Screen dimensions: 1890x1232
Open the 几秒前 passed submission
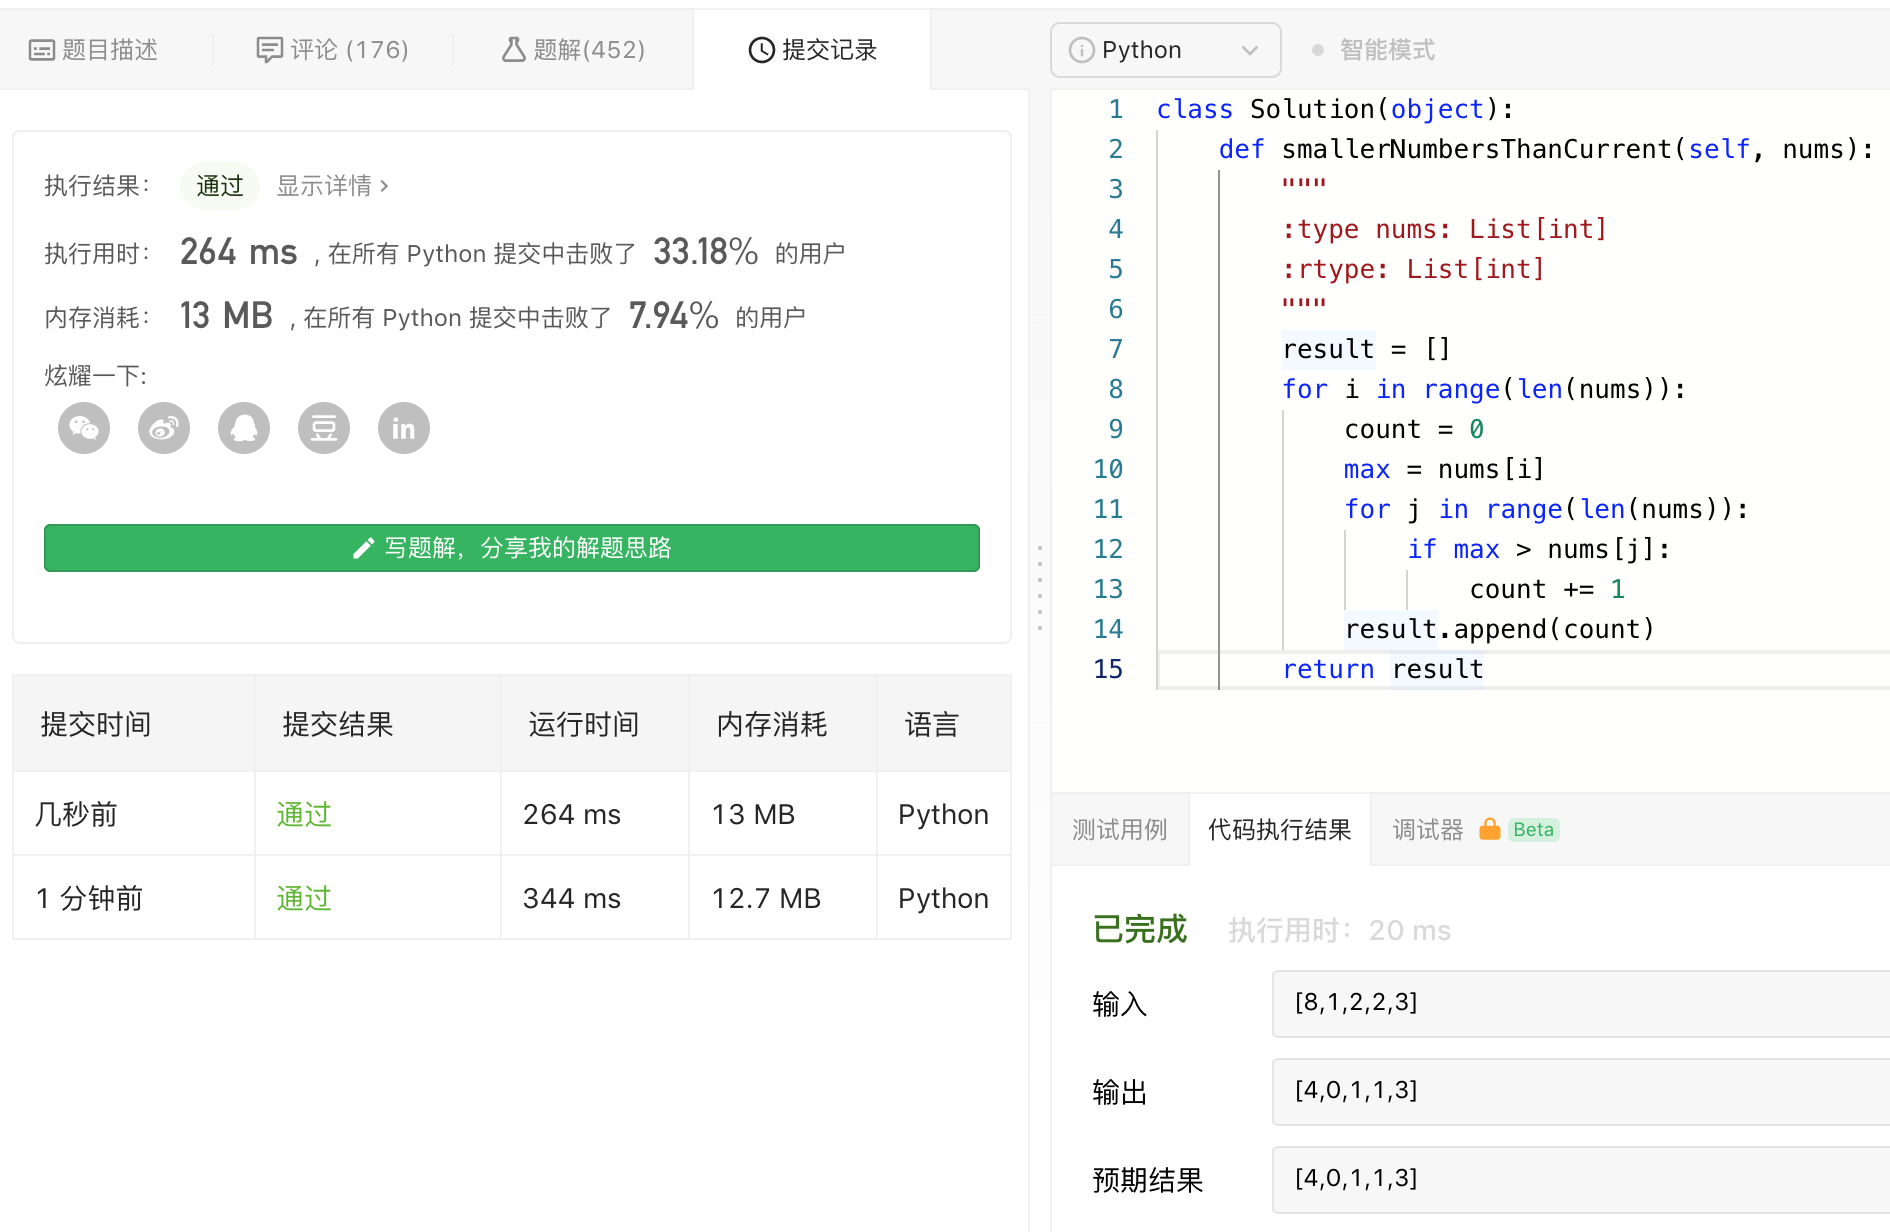click(x=304, y=814)
